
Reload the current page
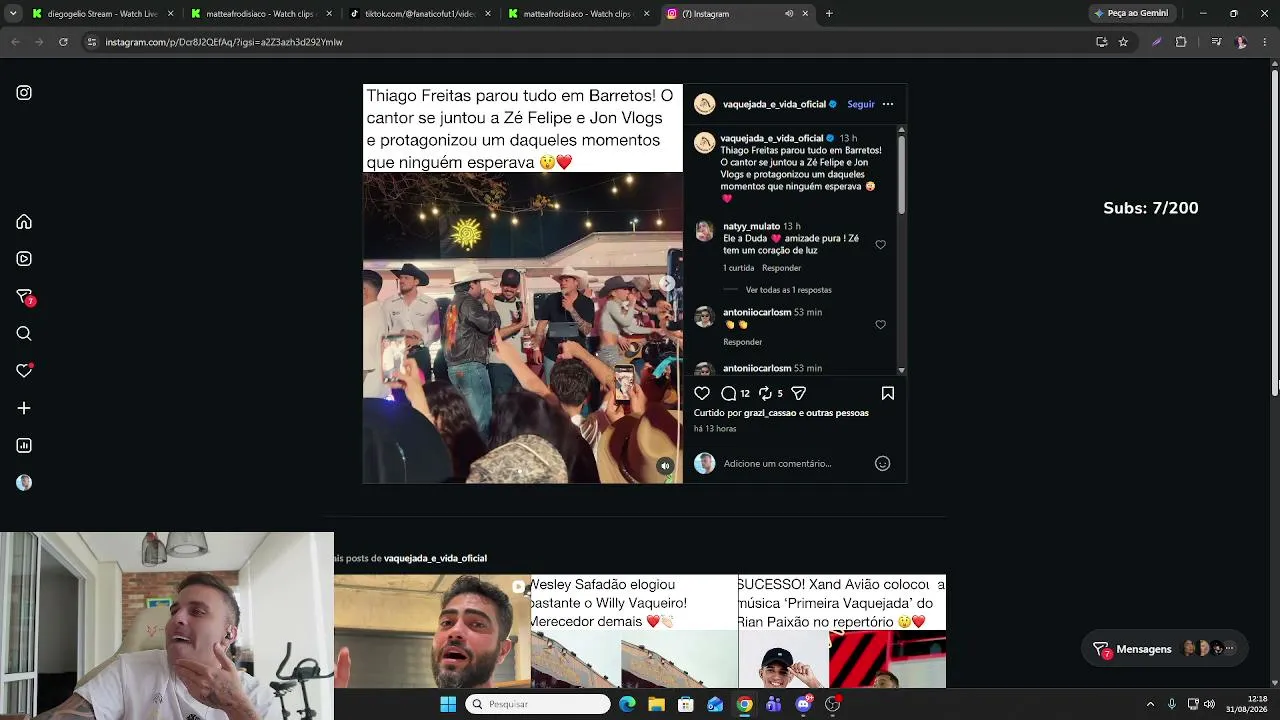tap(63, 42)
